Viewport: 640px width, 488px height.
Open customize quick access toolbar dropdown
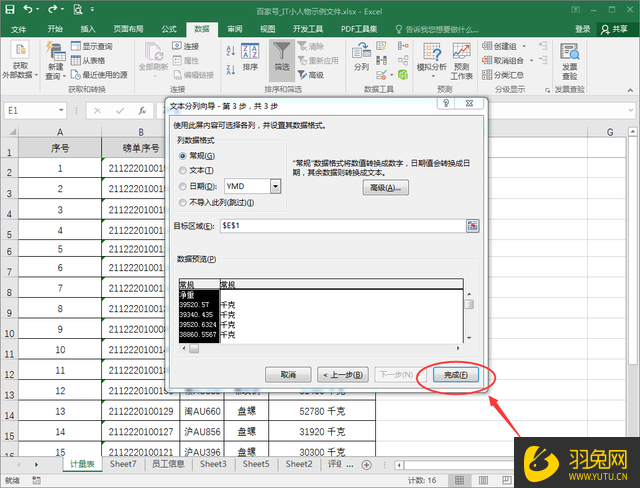pos(92,9)
